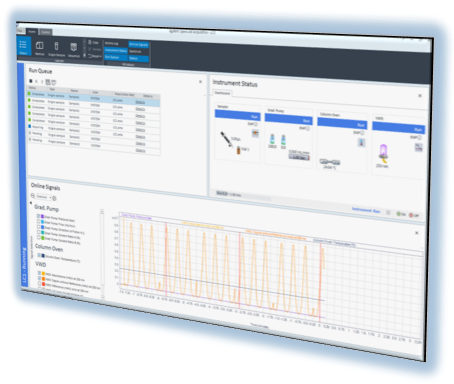The width and height of the screenshot is (454, 384).
Task: Click the purple VWD lamp icon
Action: 383,152
